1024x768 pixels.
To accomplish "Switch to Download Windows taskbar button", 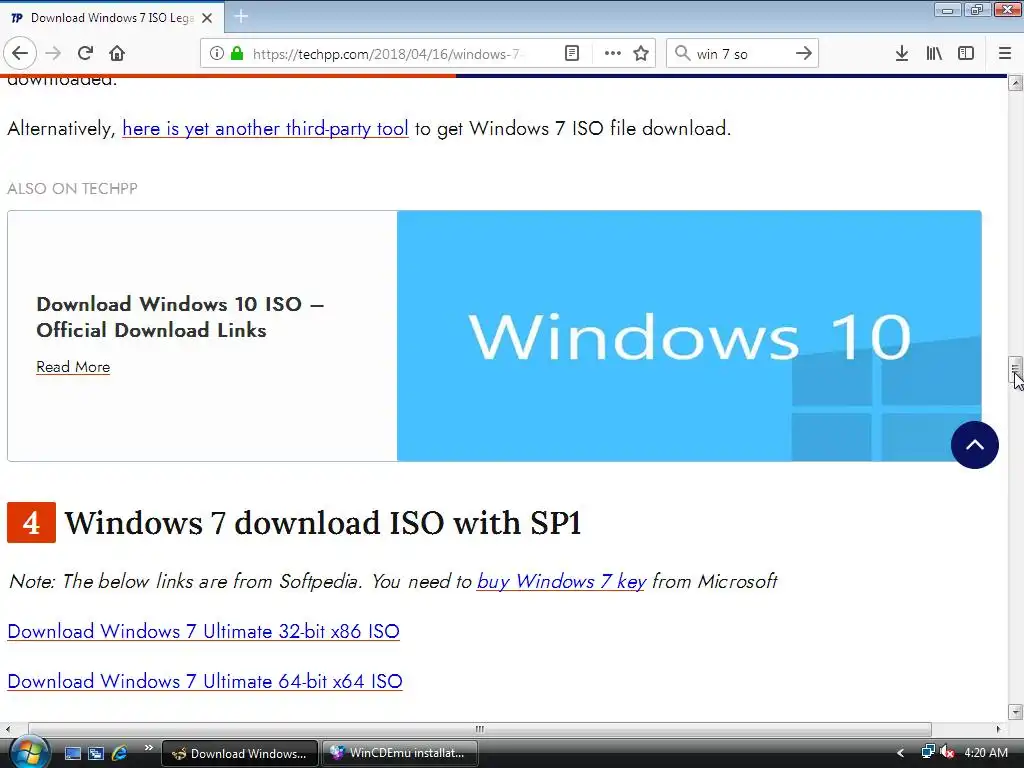I will [240, 754].
